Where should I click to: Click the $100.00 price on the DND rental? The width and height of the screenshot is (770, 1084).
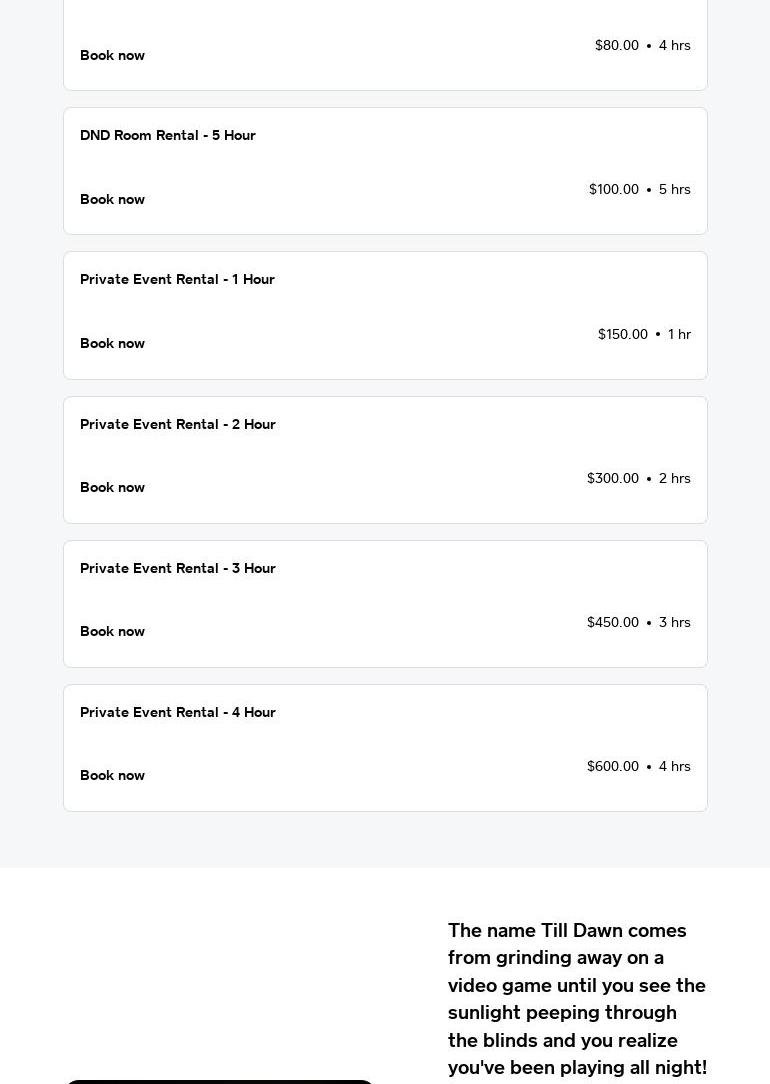click(613, 189)
